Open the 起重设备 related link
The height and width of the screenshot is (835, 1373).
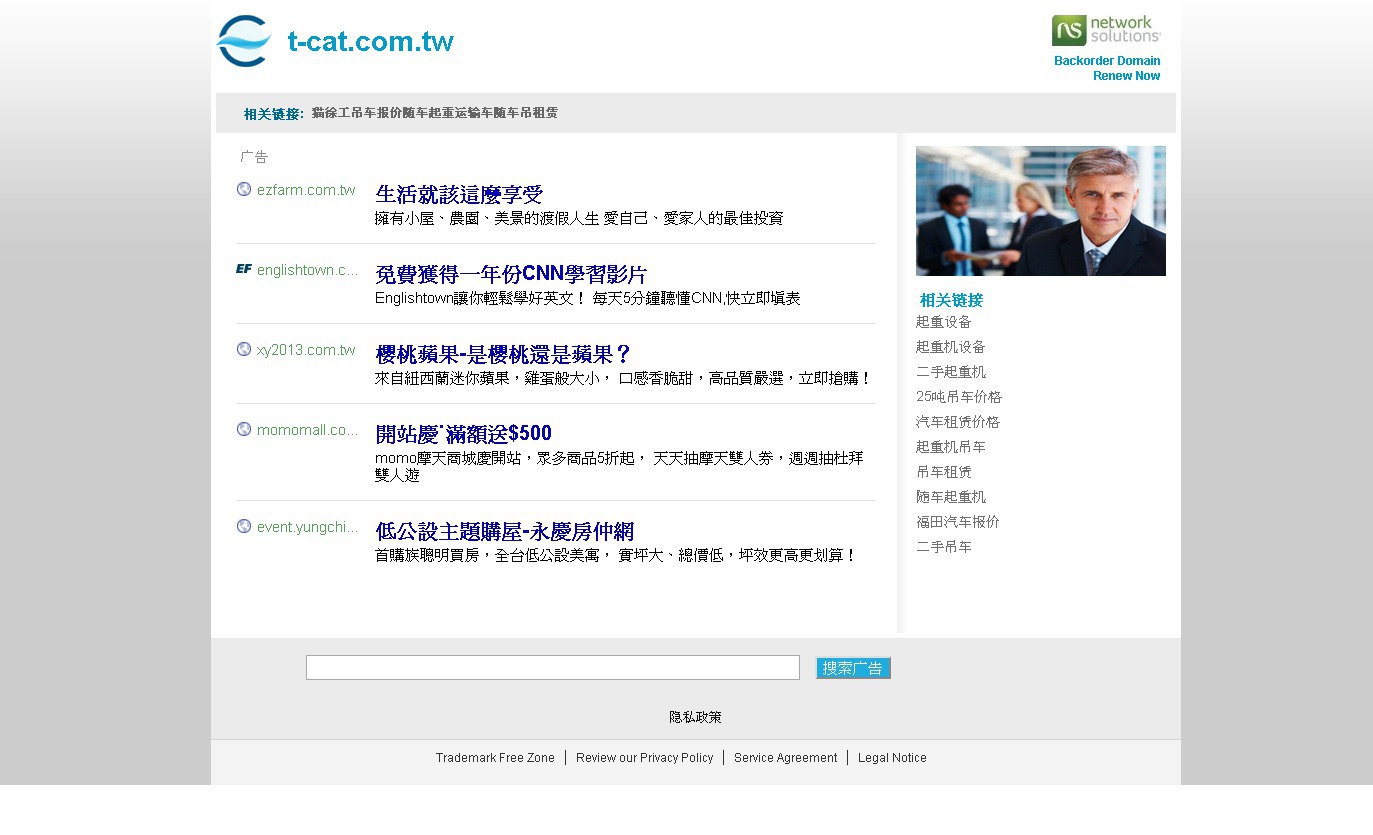pos(944,322)
